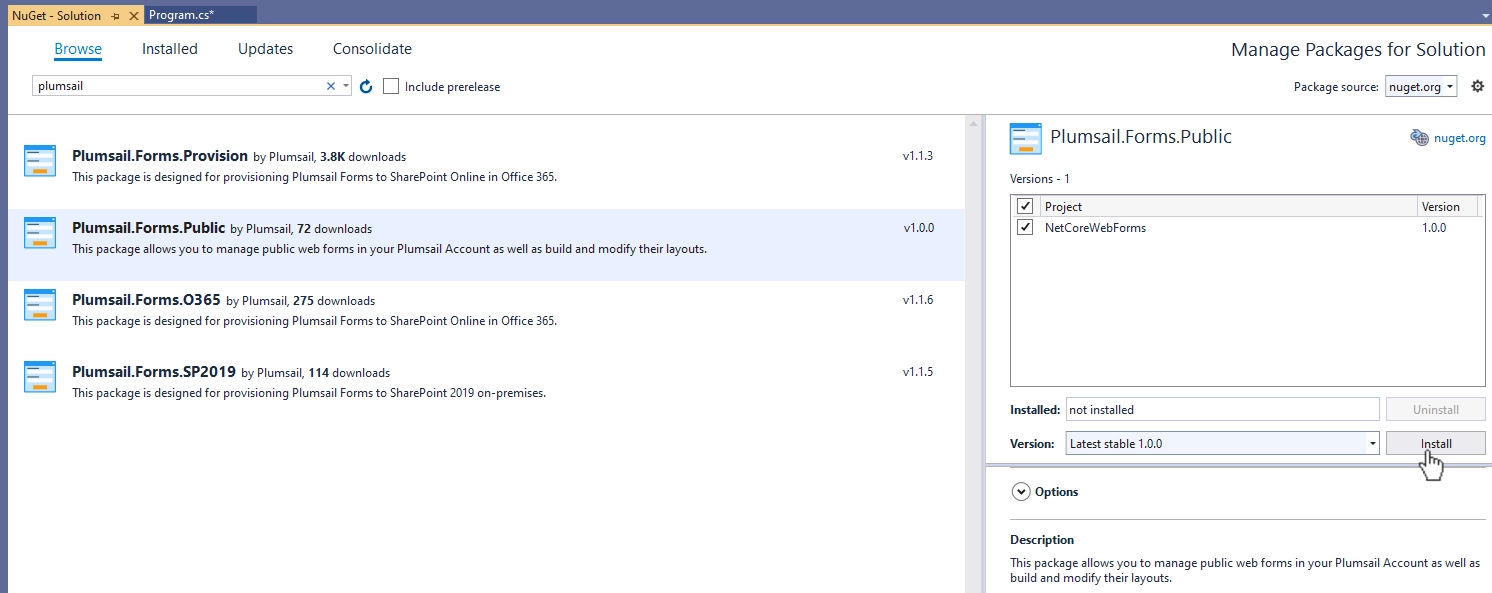Click the Plumsail.Forms.Public package icon in list

(40, 233)
